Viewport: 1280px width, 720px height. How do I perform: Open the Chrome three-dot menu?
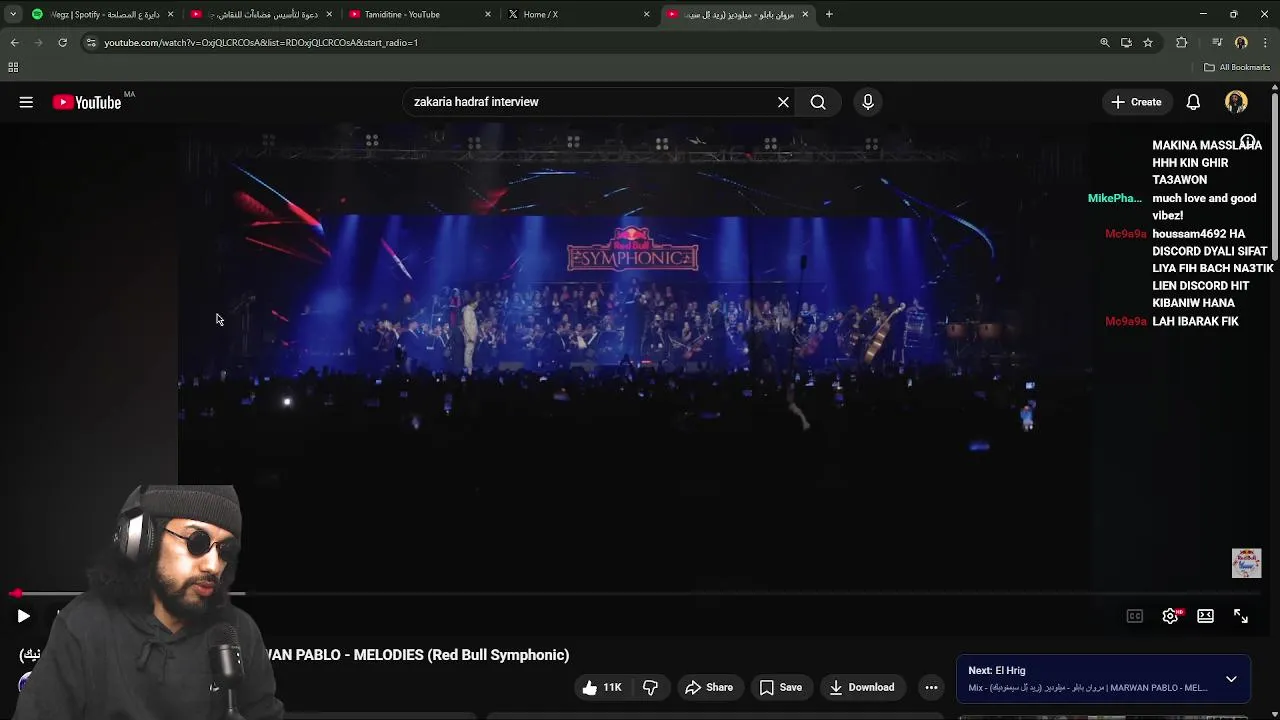[1265, 42]
